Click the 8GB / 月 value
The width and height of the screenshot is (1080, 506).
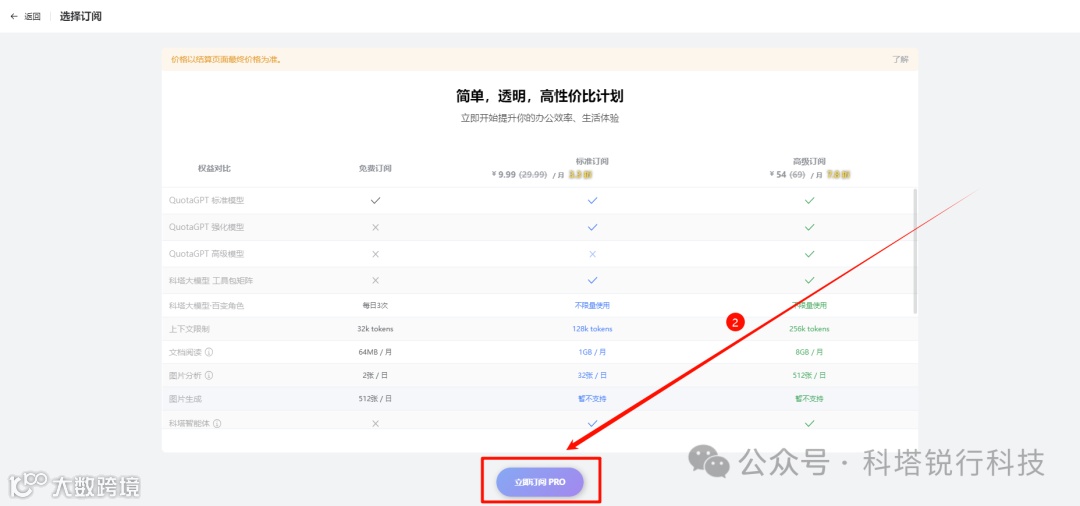point(809,352)
